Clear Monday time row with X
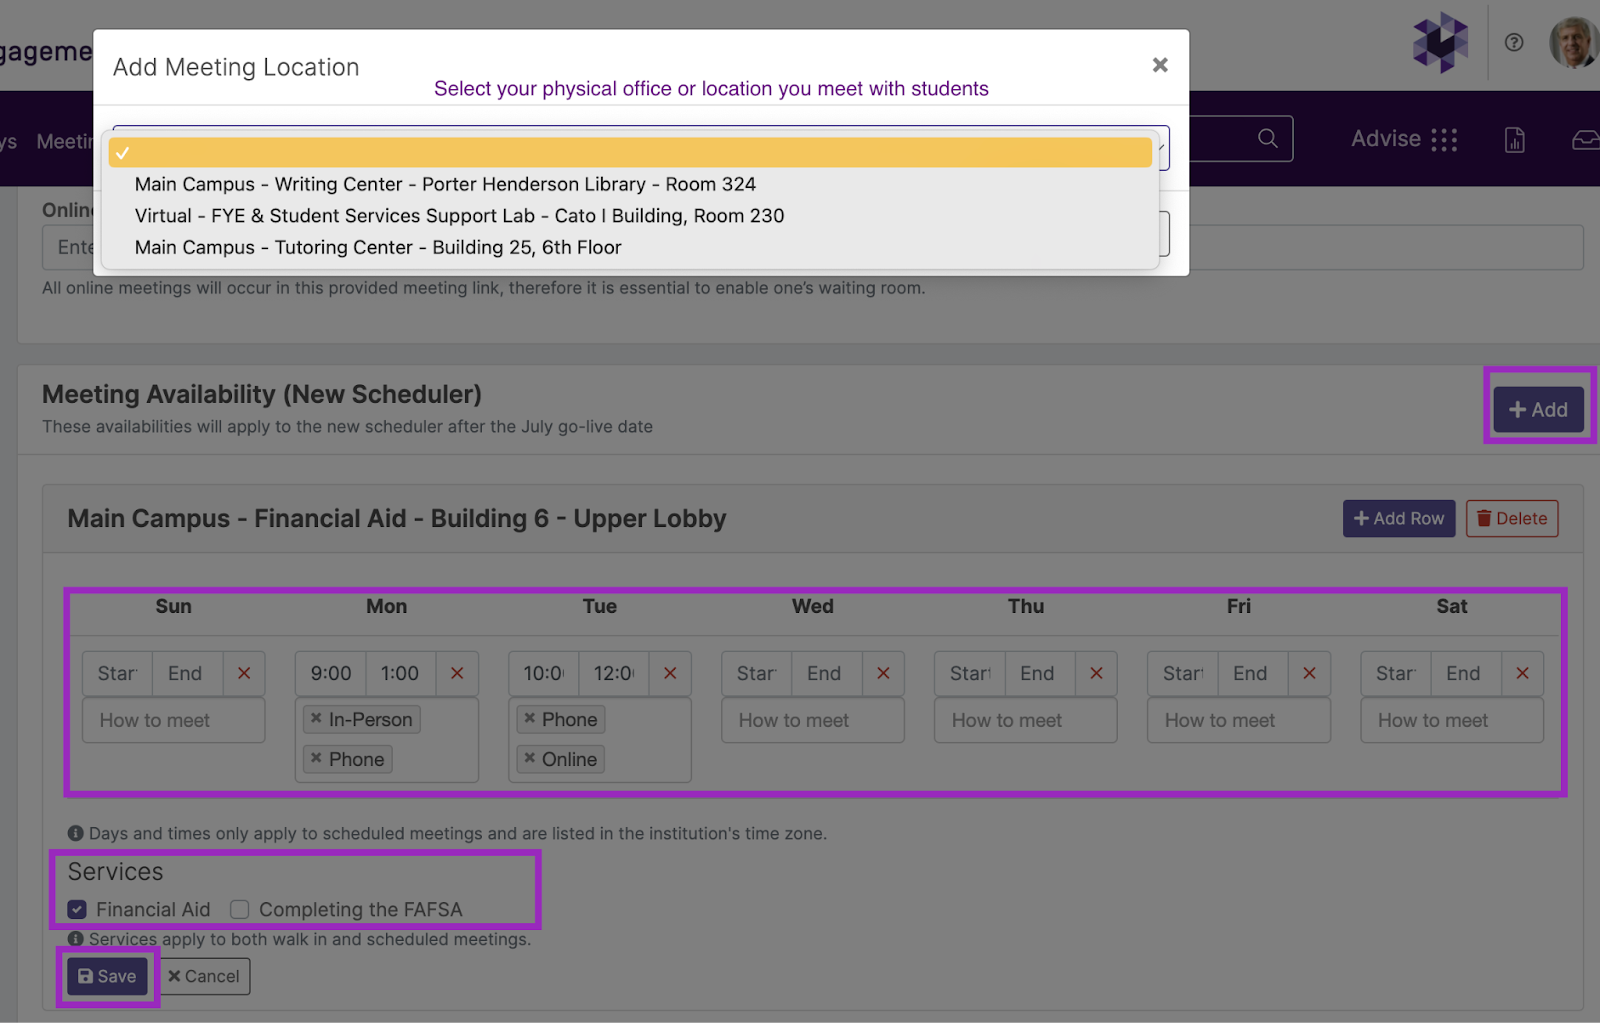Screen dimensions: 1600x1023 [457, 673]
